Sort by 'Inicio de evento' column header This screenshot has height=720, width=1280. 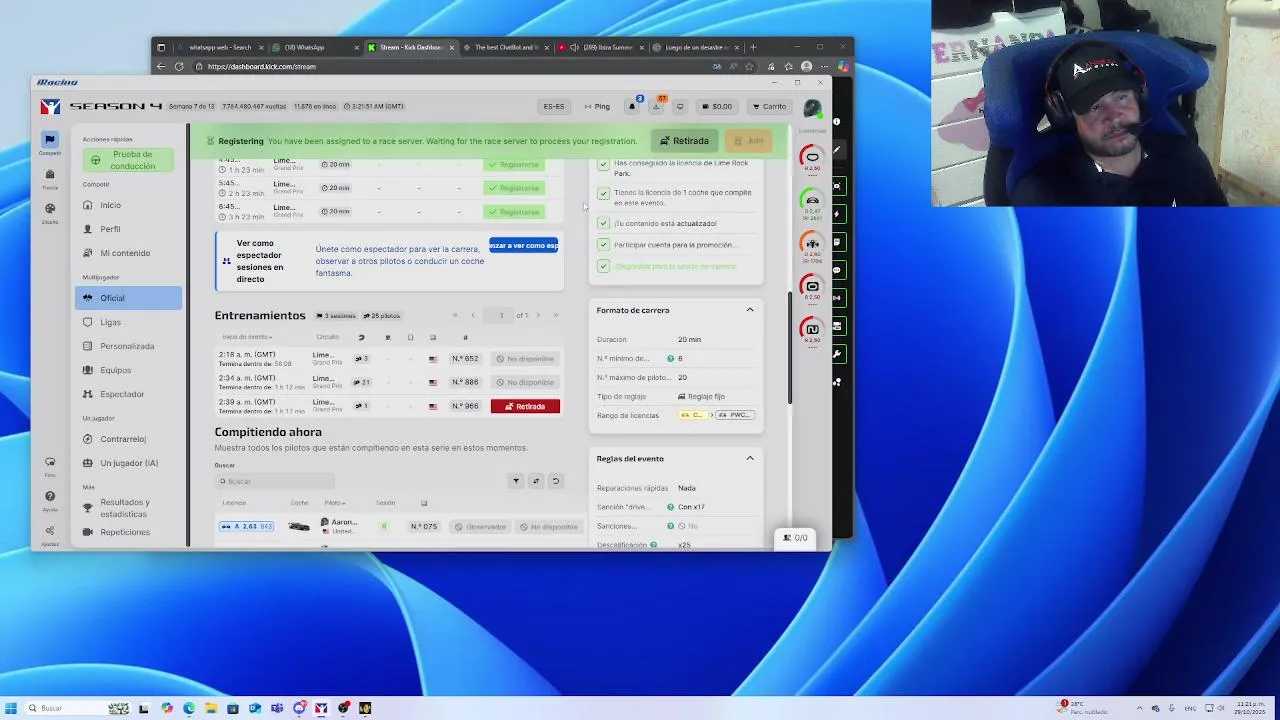tap(247, 337)
